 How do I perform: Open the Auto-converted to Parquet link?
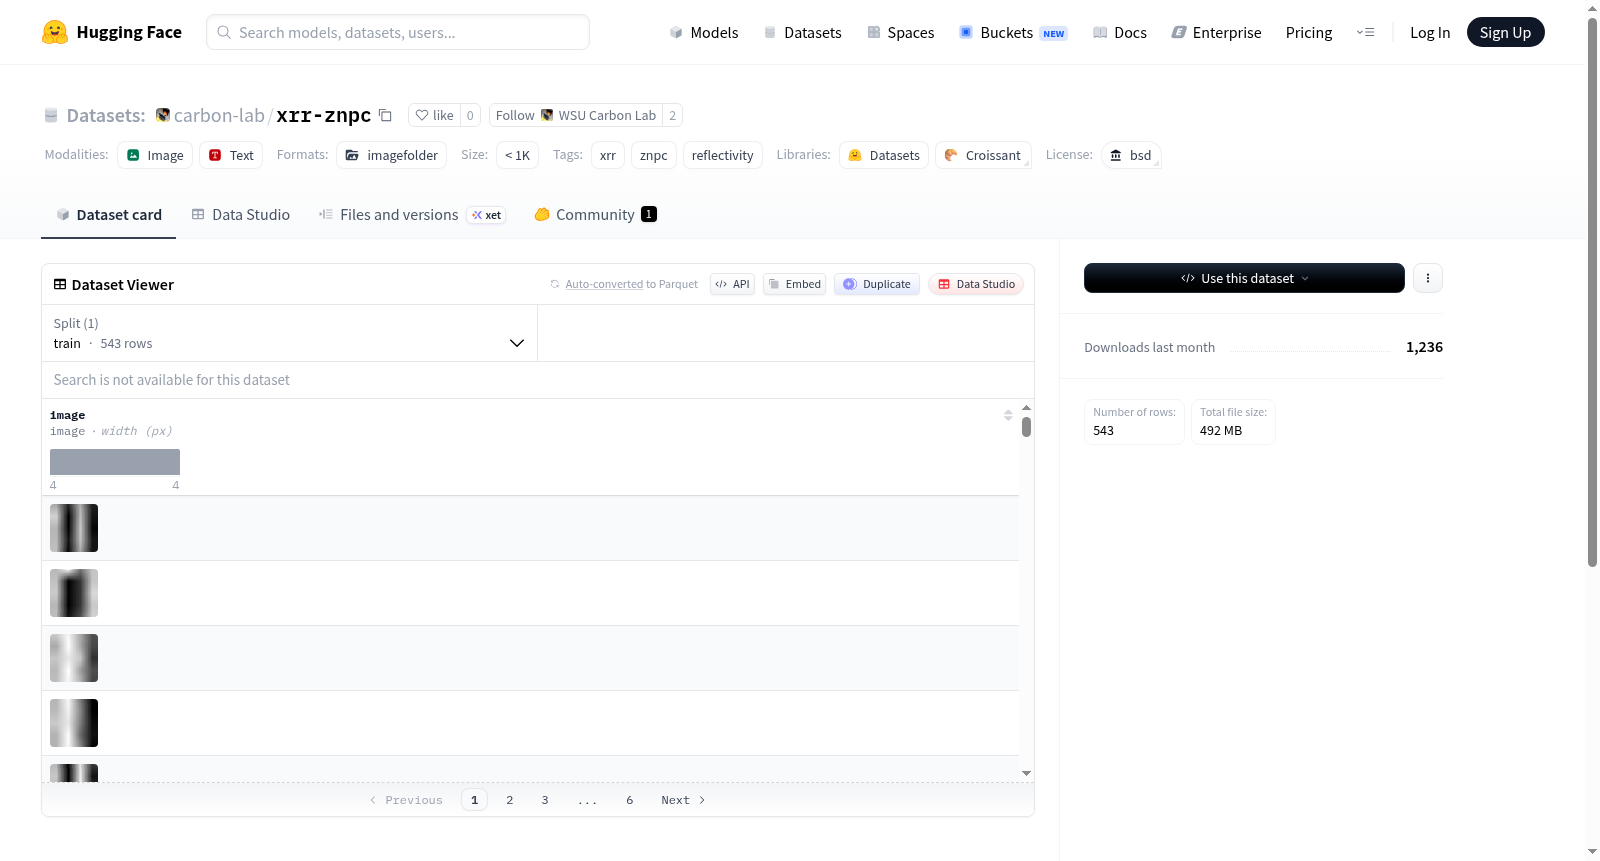point(604,284)
